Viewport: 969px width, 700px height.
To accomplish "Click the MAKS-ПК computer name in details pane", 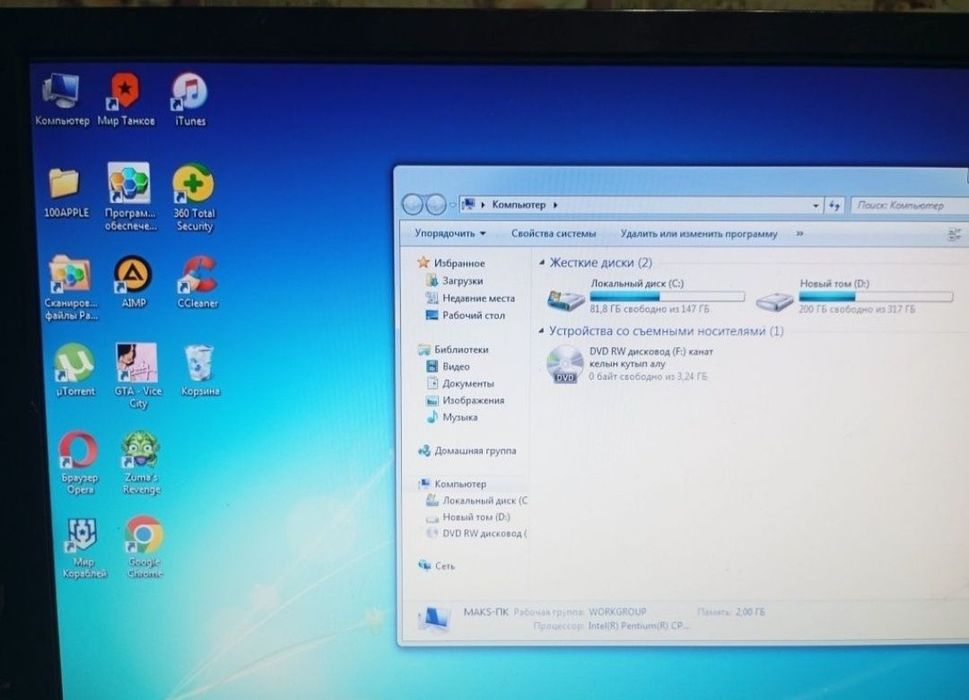I will click(486, 612).
